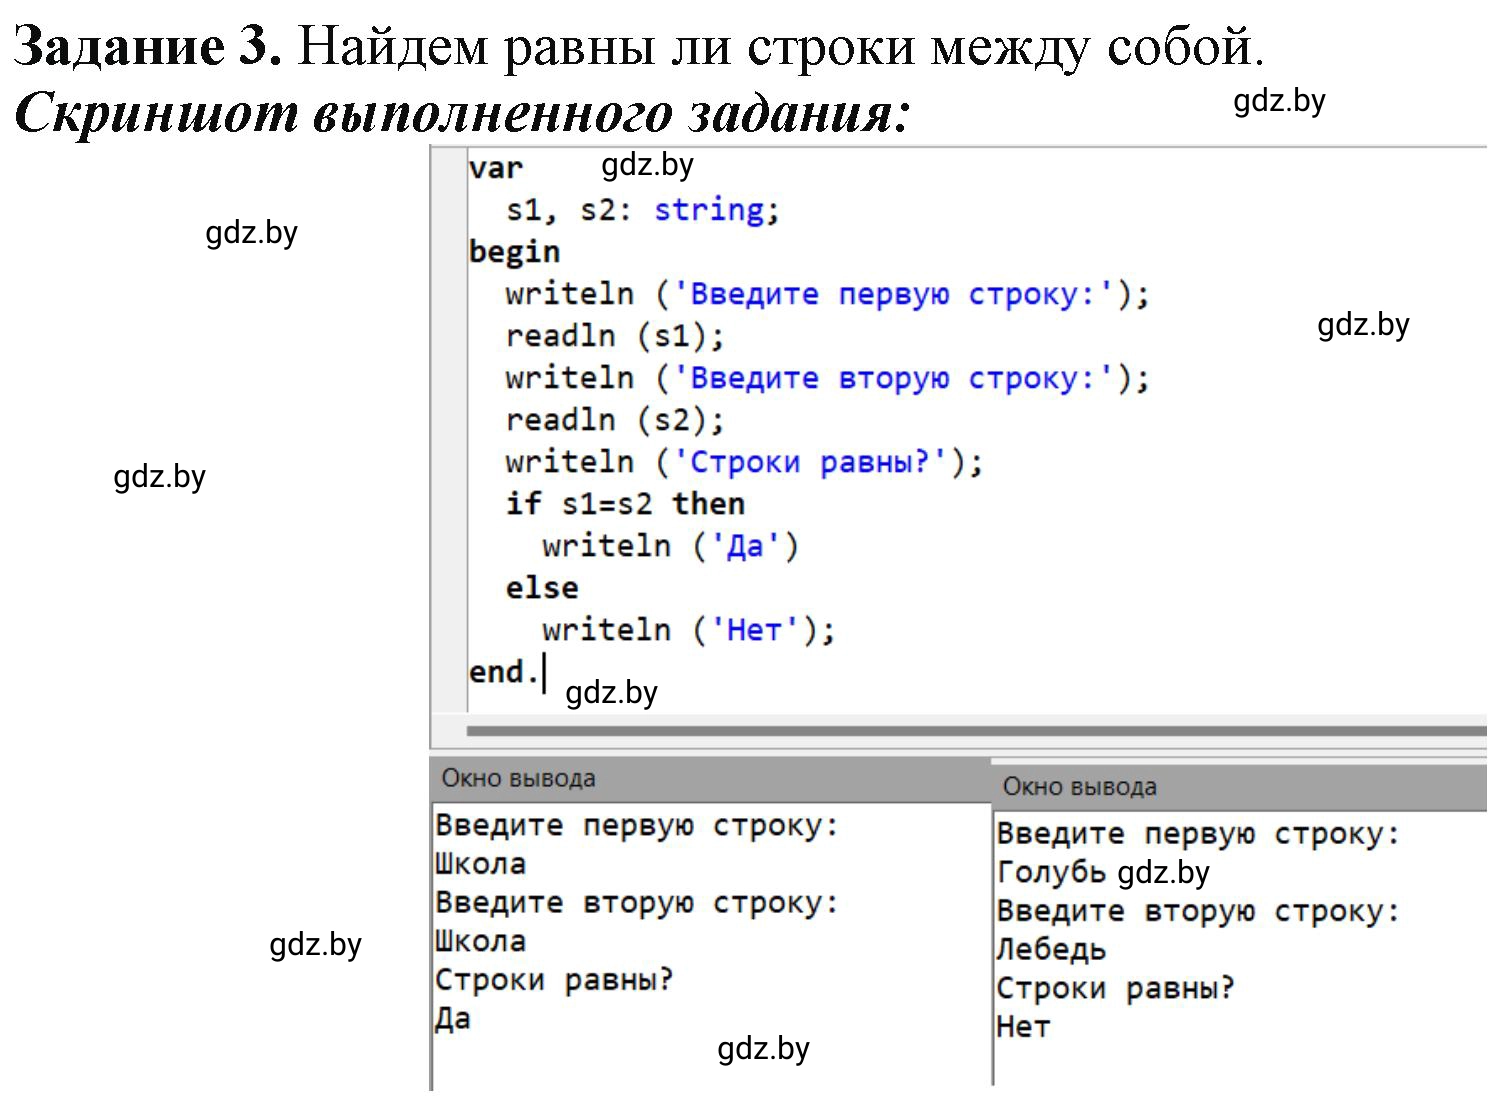This screenshot has width=1507, height=1101.
Task: Click the writeln ('Да') code line
Action: tap(670, 546)
